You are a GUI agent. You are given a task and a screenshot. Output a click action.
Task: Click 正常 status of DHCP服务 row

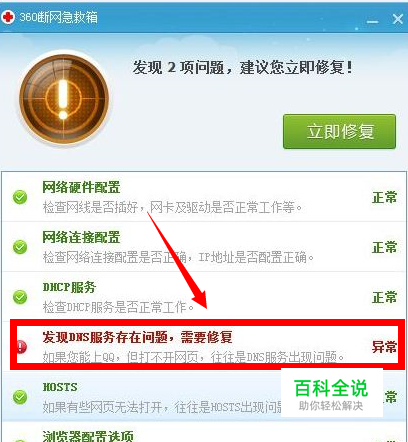point(384,297)
